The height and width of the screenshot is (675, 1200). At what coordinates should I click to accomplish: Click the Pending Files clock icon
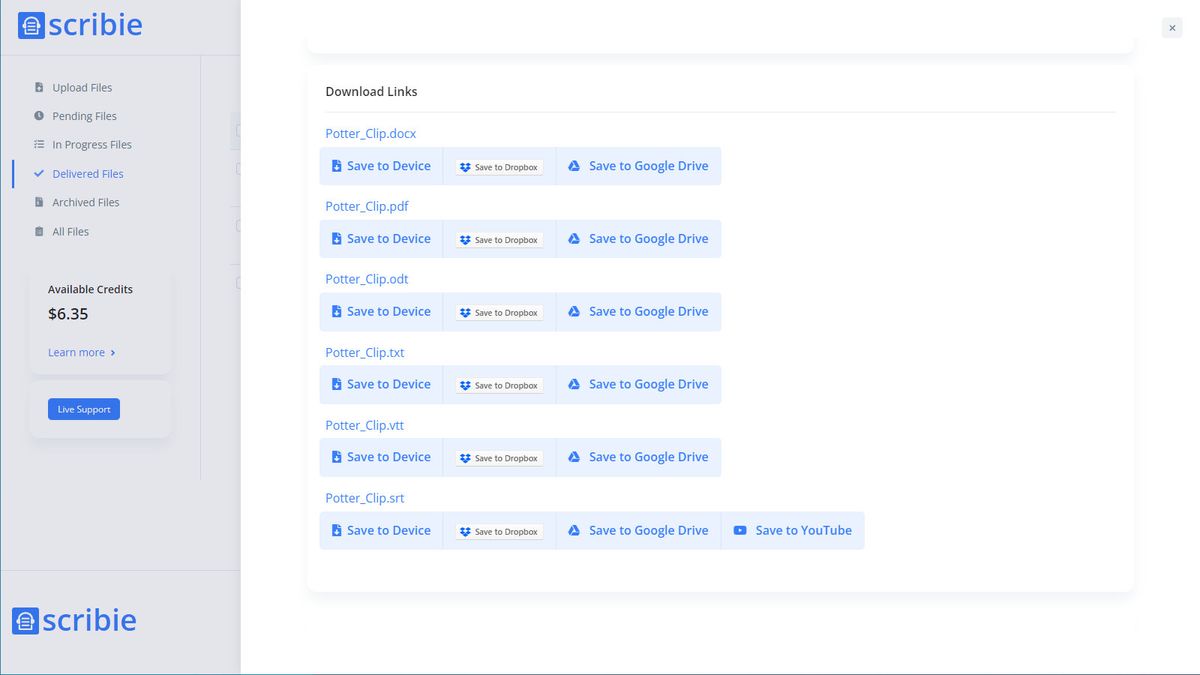pos(39,116)
